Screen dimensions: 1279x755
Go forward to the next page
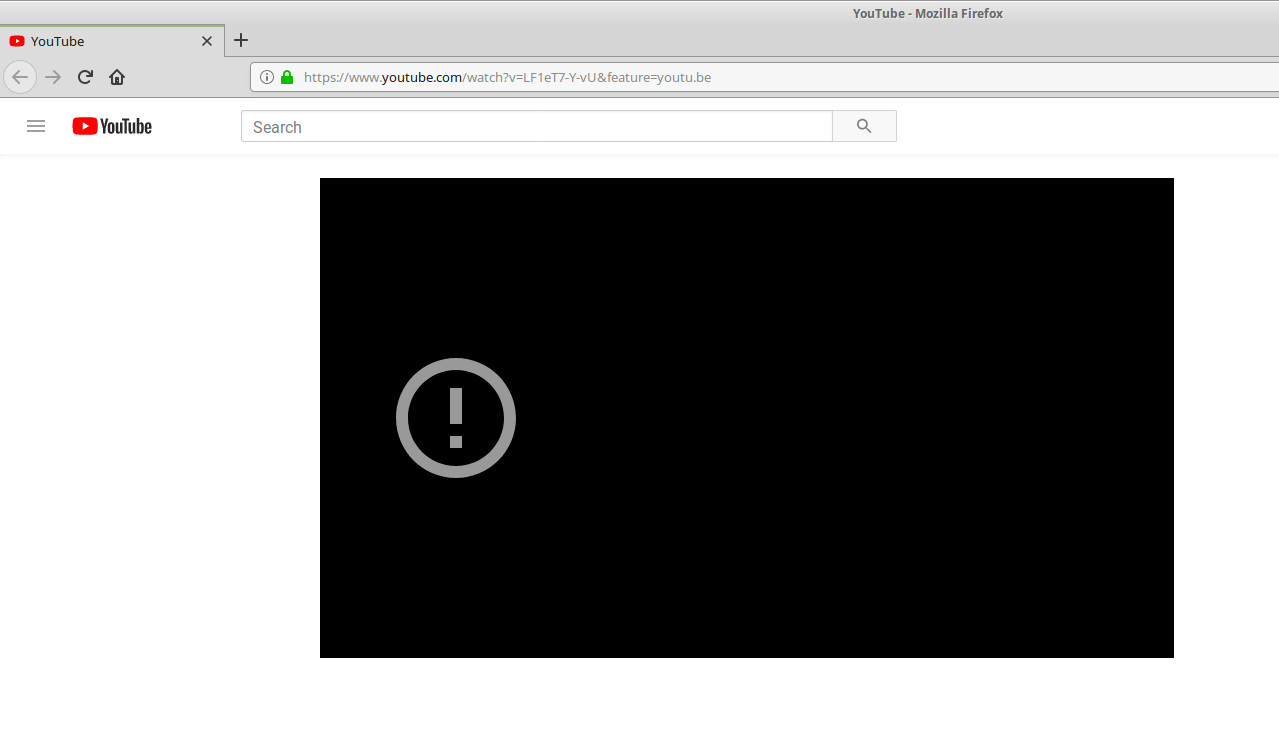pyautogui.click(x=54, y=77)
